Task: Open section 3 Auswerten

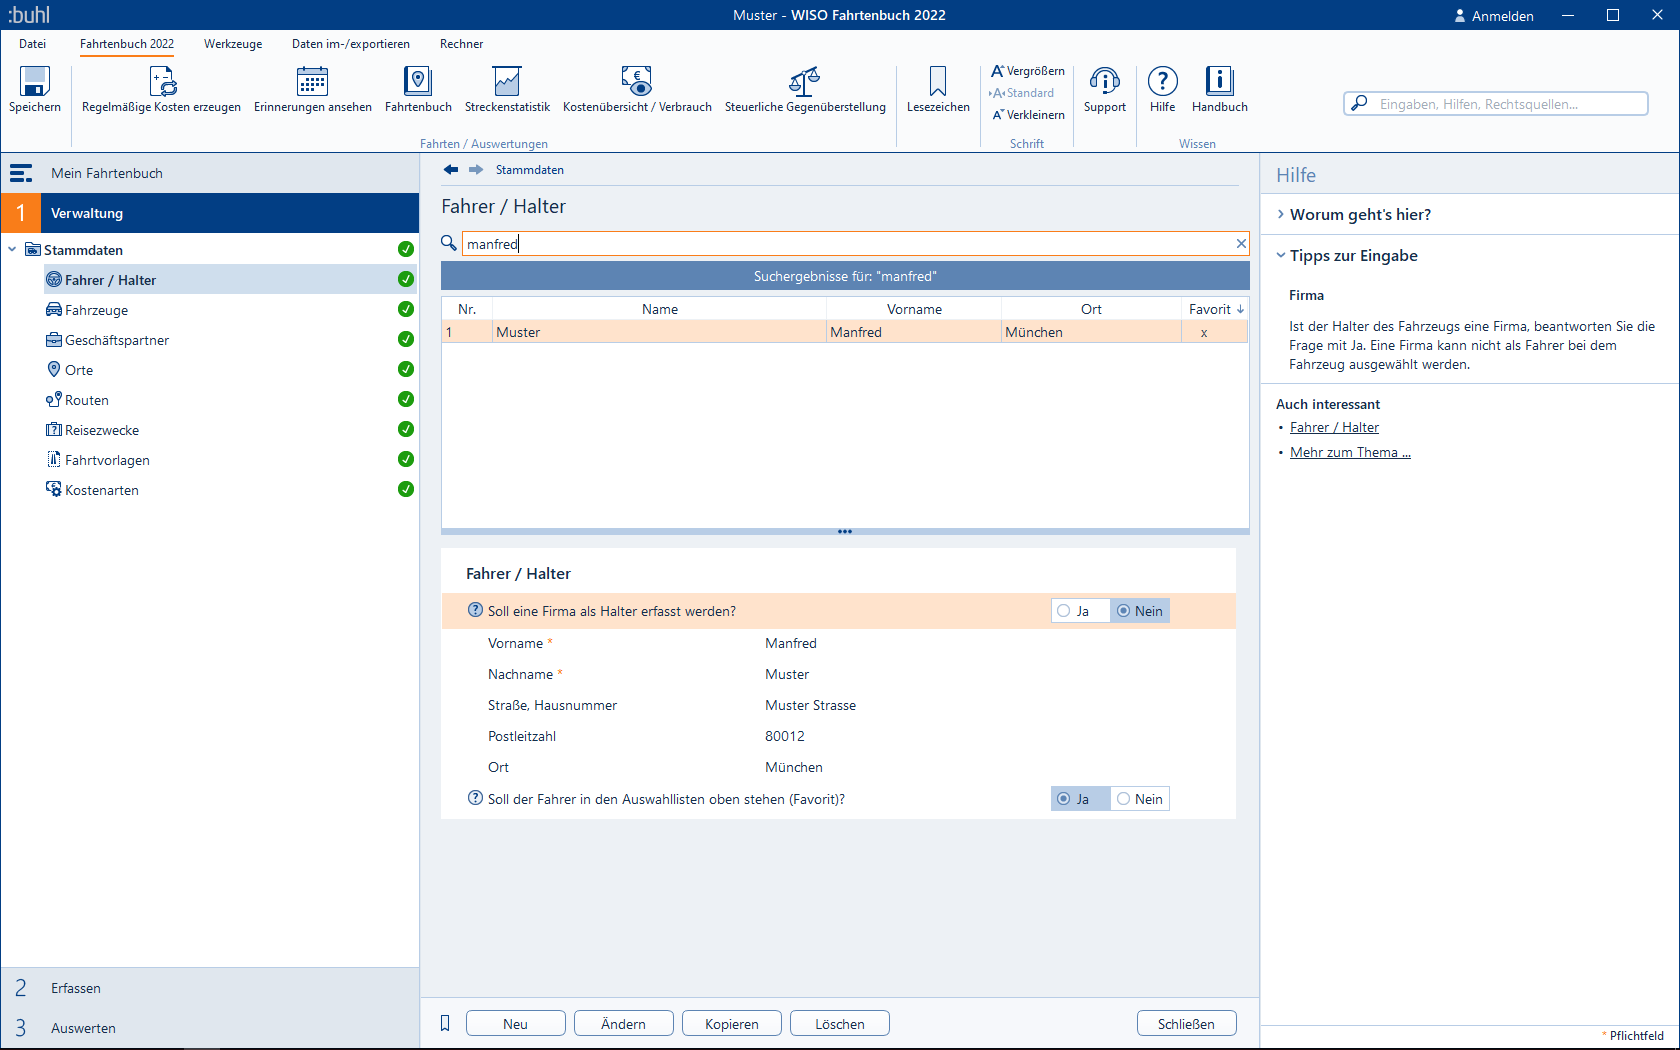Action: pyautogui.click(x=210, y=1028)
